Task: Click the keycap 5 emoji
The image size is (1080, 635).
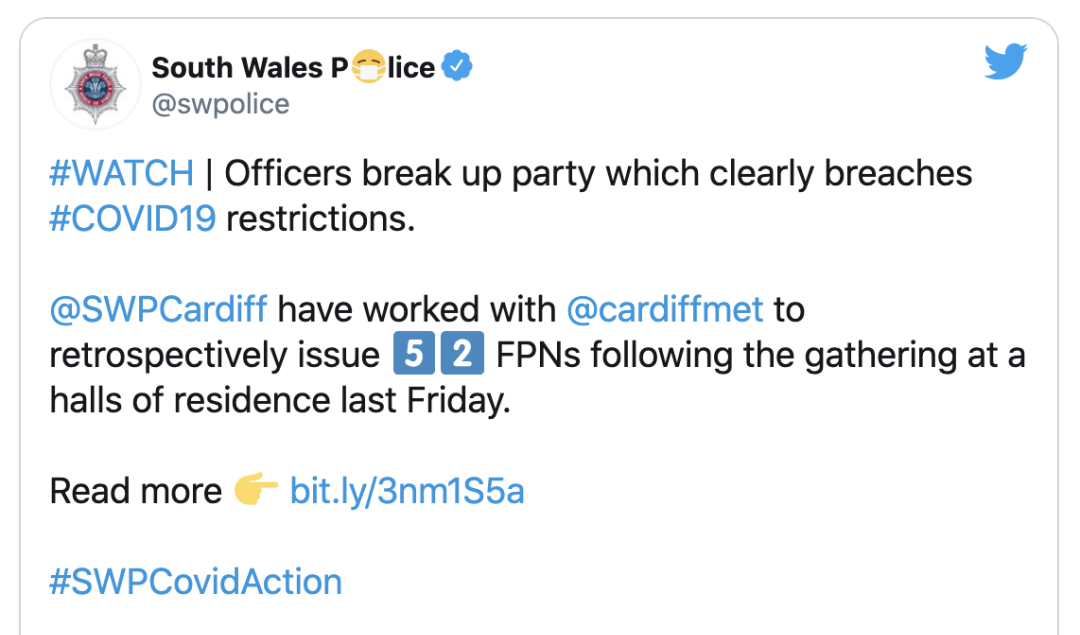Action: pos(408,355)
